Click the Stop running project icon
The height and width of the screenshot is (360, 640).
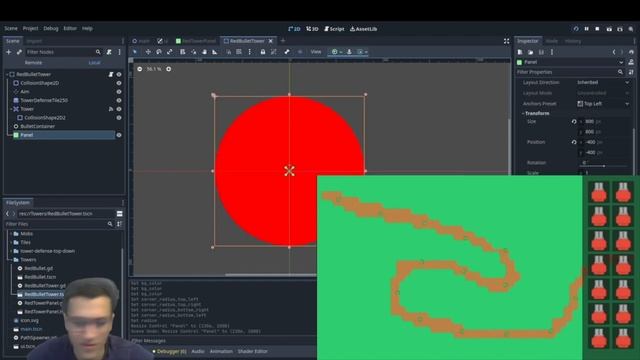pos(597,29)
